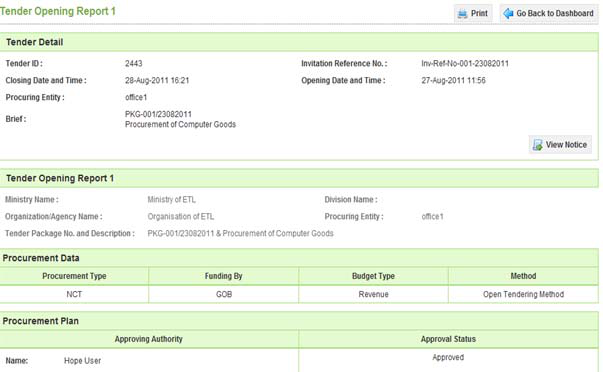Viewport: 603px width, 372px height.
Task: Click closing date 28-Aug-2011 16:21
Action: coord(157,80)
